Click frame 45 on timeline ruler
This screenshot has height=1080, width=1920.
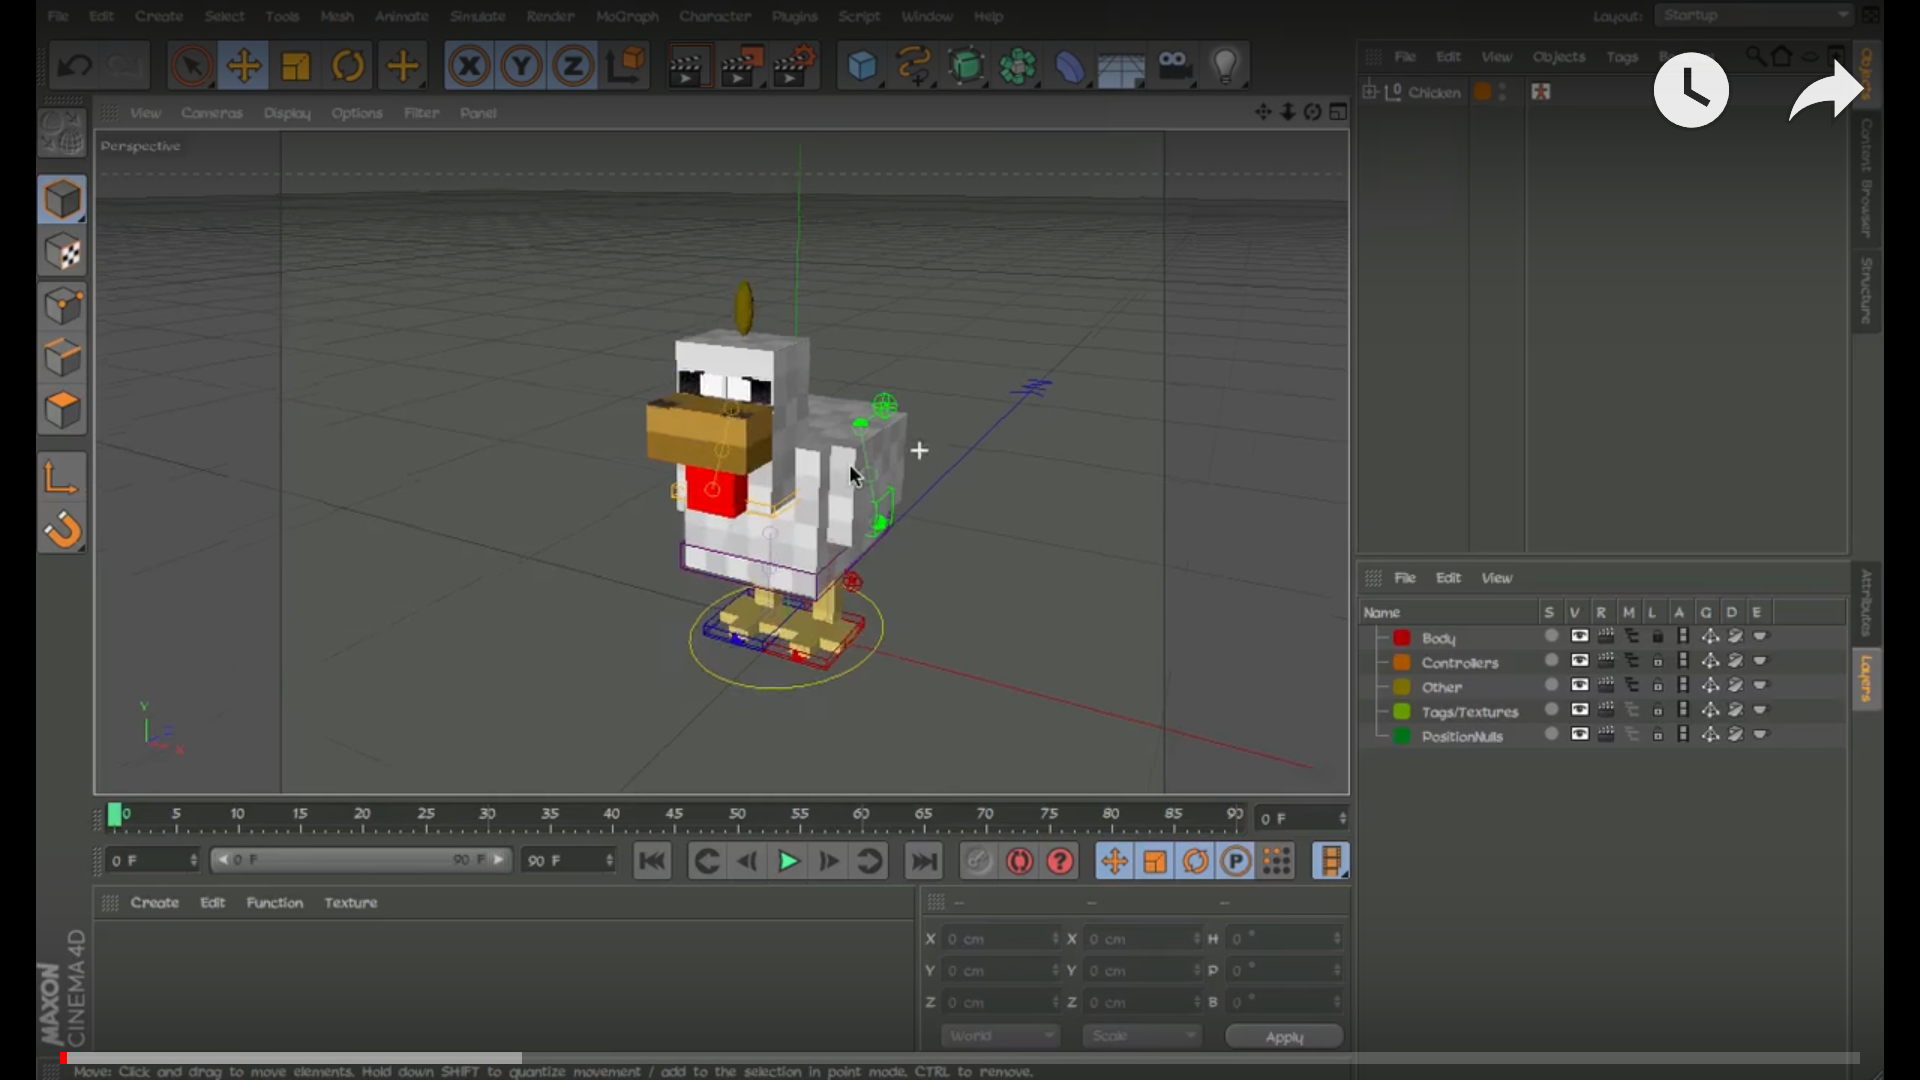(674, 815)
